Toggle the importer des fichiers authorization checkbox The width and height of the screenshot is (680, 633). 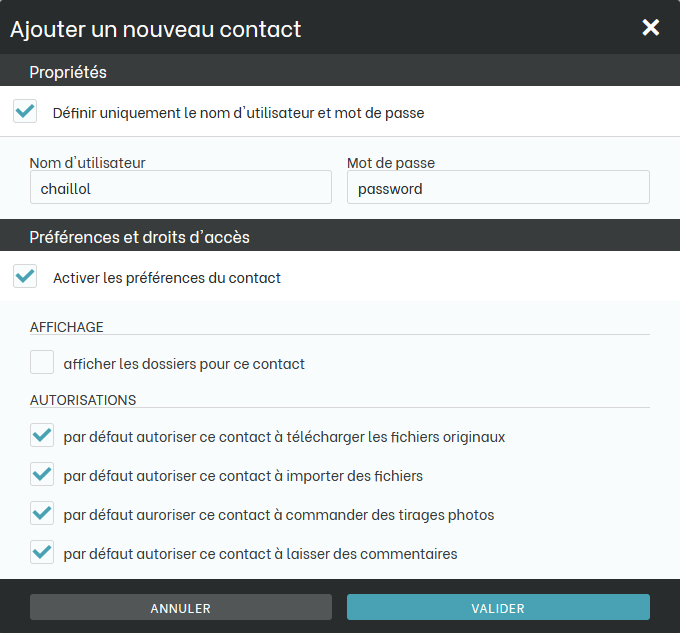tap(42, 475)
